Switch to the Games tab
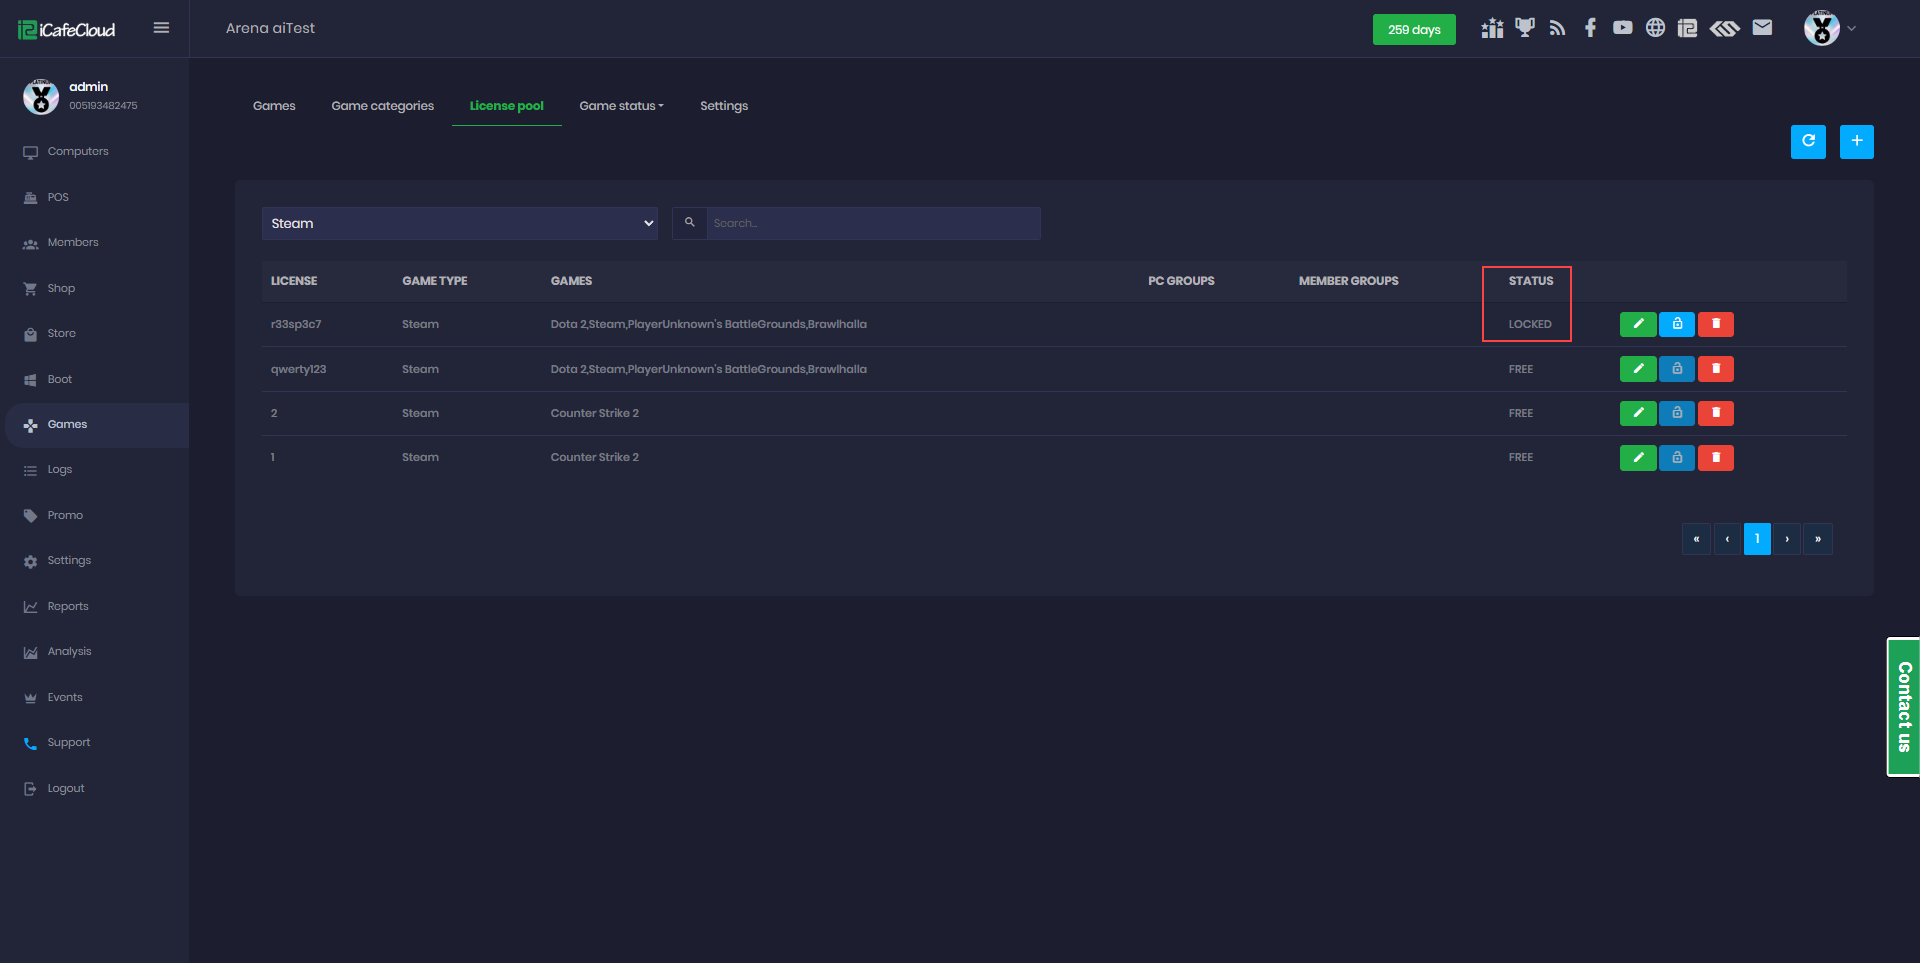The image size is (1920, 963). (x=274, y=106)
